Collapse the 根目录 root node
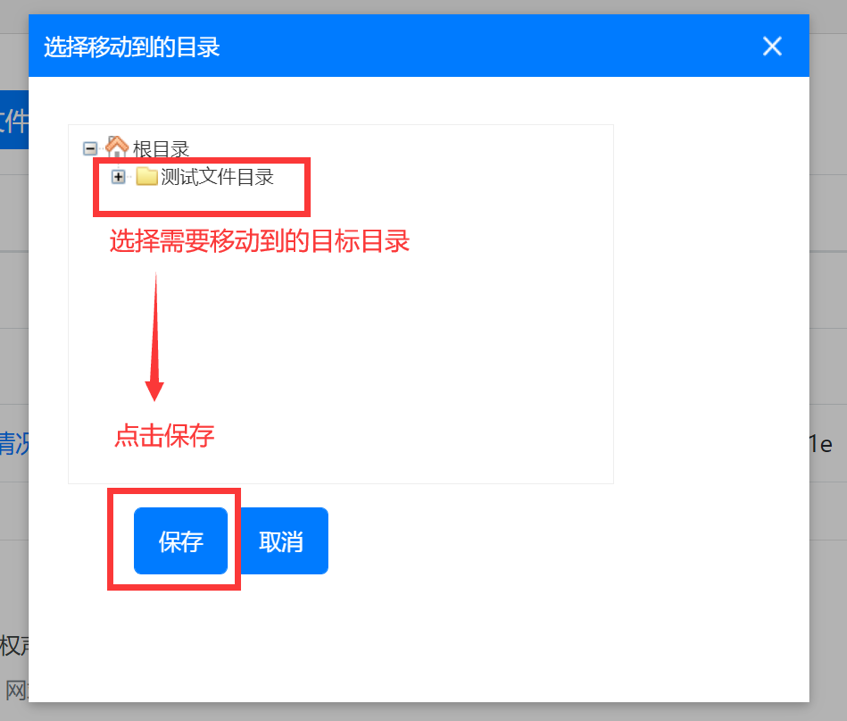 pyautogui.click(x=90, y=148)
